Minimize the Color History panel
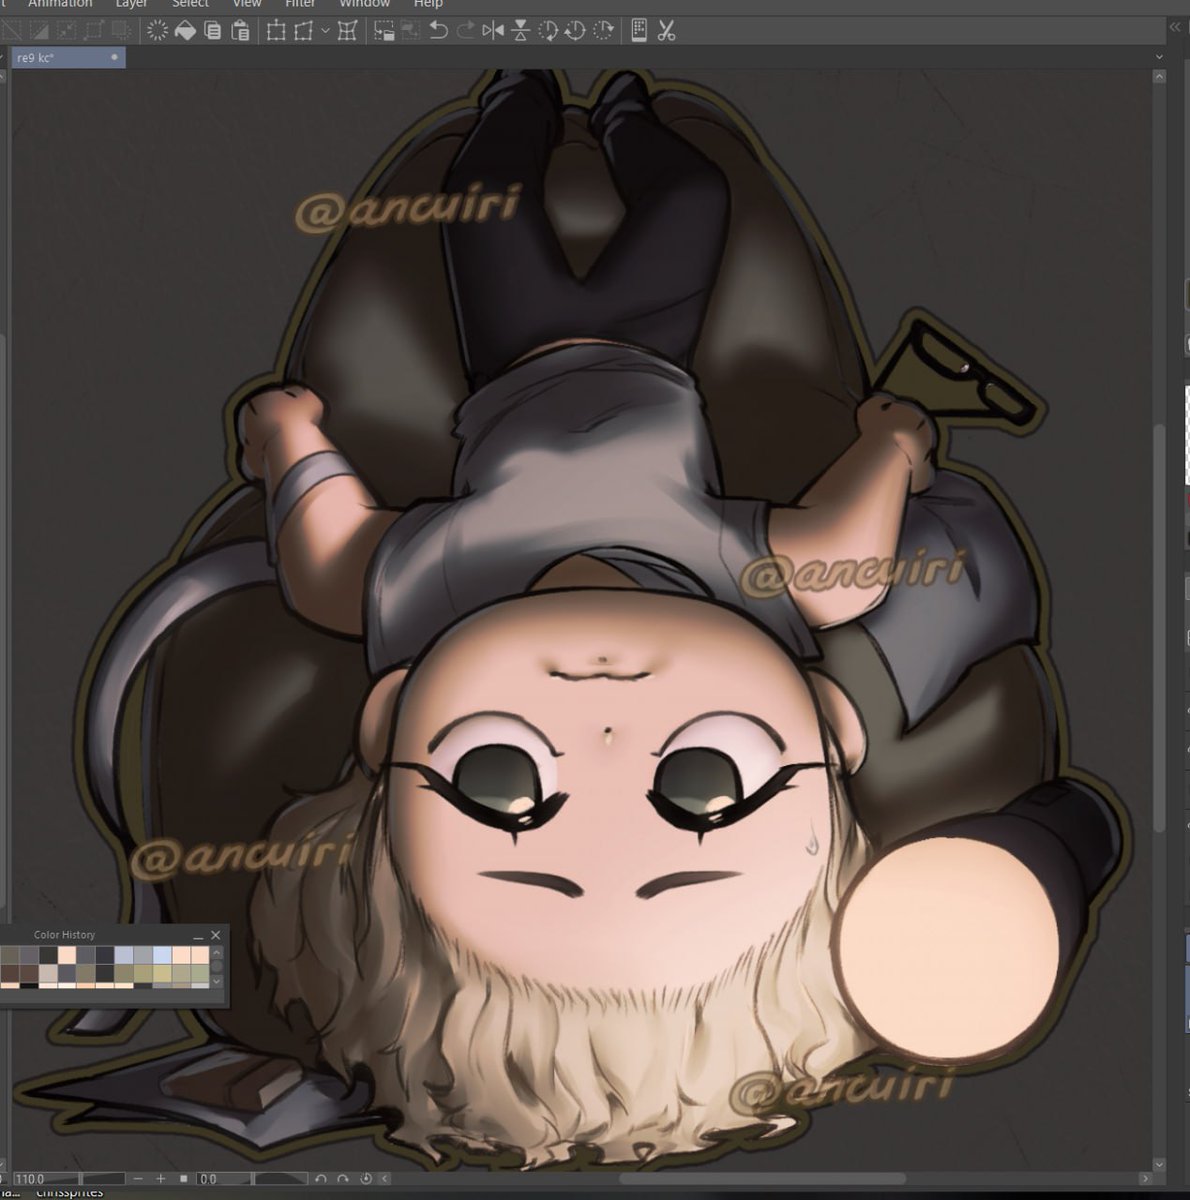 click(x=197, y=936)
